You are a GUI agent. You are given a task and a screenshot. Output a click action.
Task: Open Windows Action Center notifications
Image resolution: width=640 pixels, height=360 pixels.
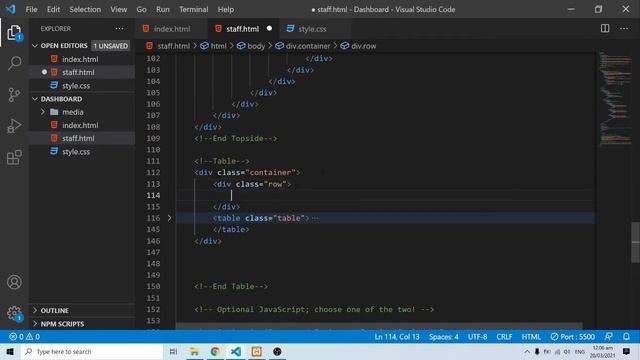coord(626,351)
